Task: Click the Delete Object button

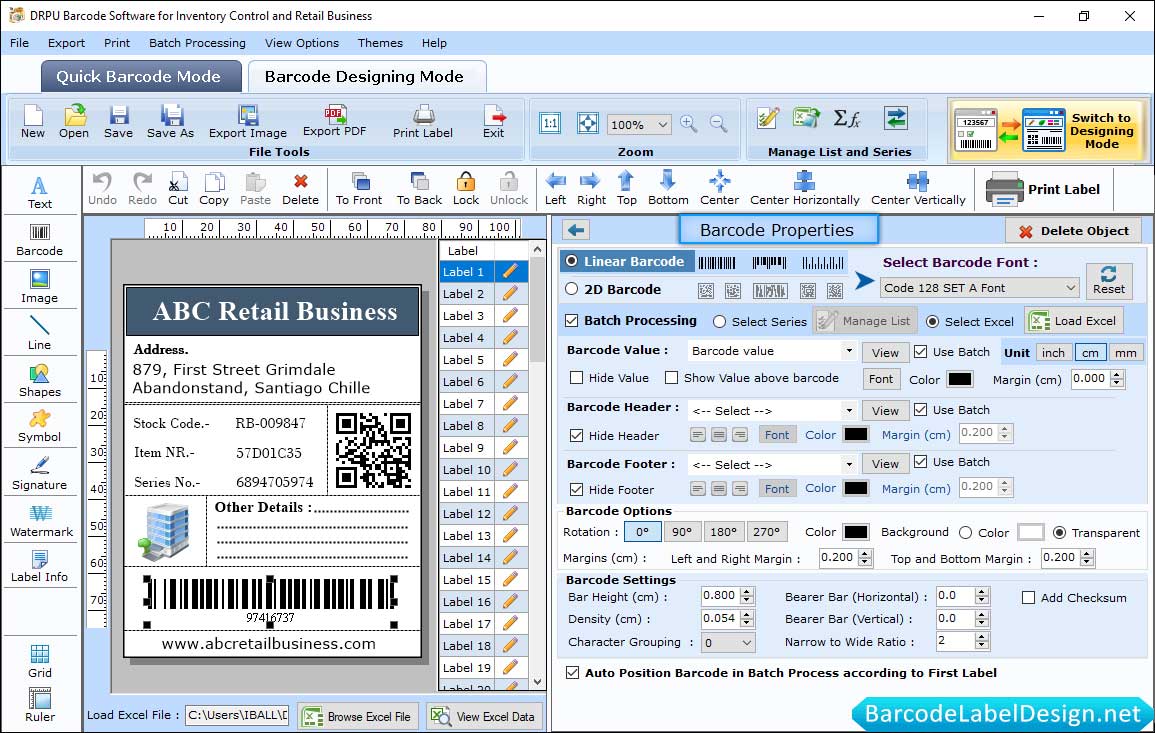Action: click(x=1073, y=231)
